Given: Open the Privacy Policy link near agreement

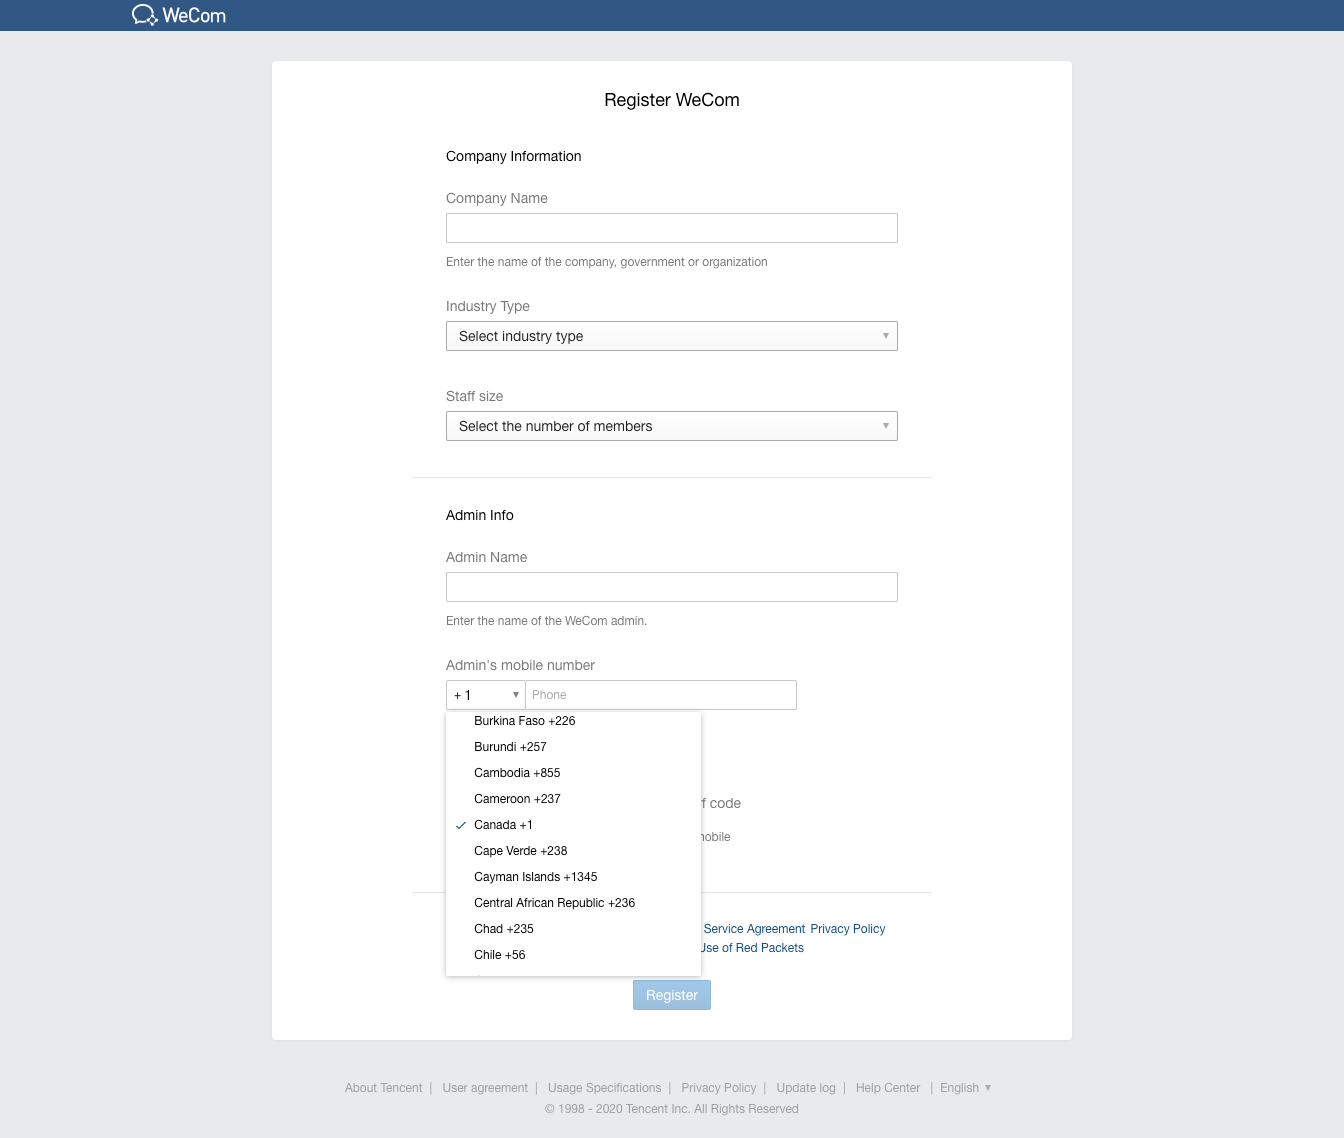Looking at the screenshot, I should click(848, 929).
